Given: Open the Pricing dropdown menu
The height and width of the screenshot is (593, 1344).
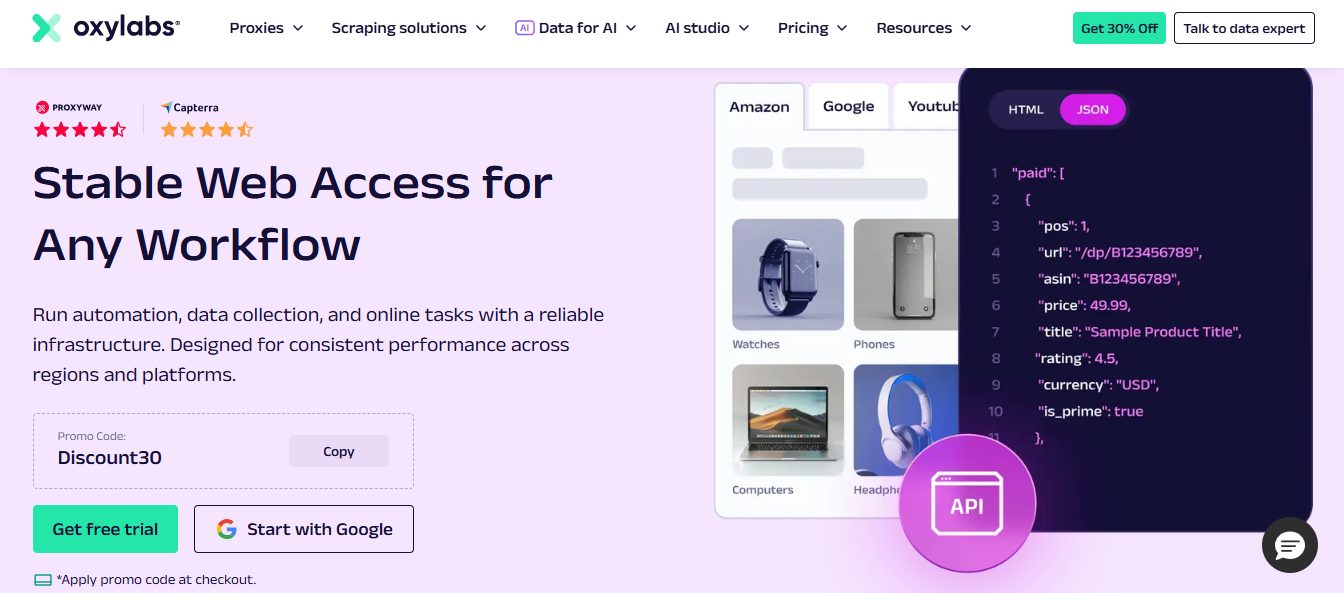Looking at the screenshot, I should (x=812, y=28).
